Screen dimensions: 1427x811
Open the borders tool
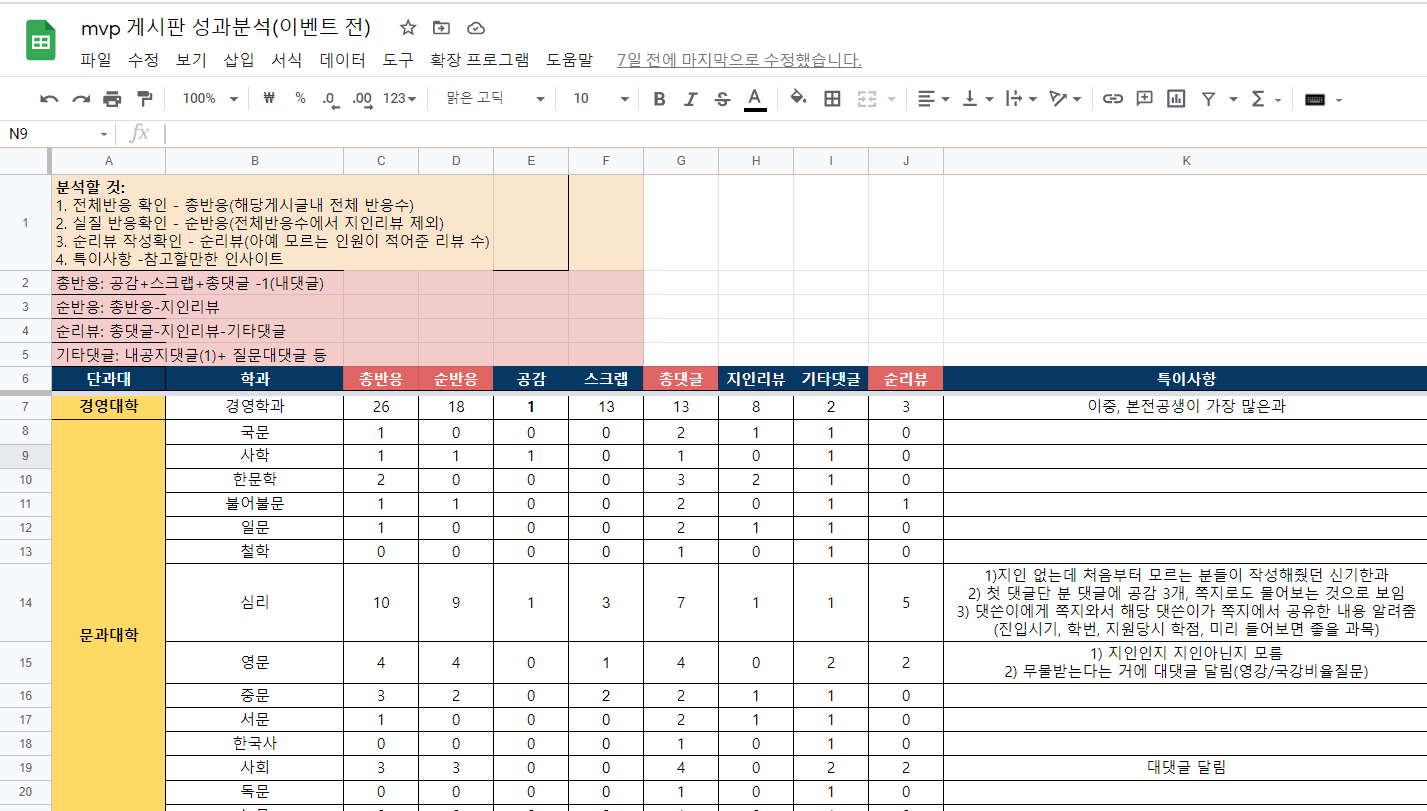tap(832, 99)
